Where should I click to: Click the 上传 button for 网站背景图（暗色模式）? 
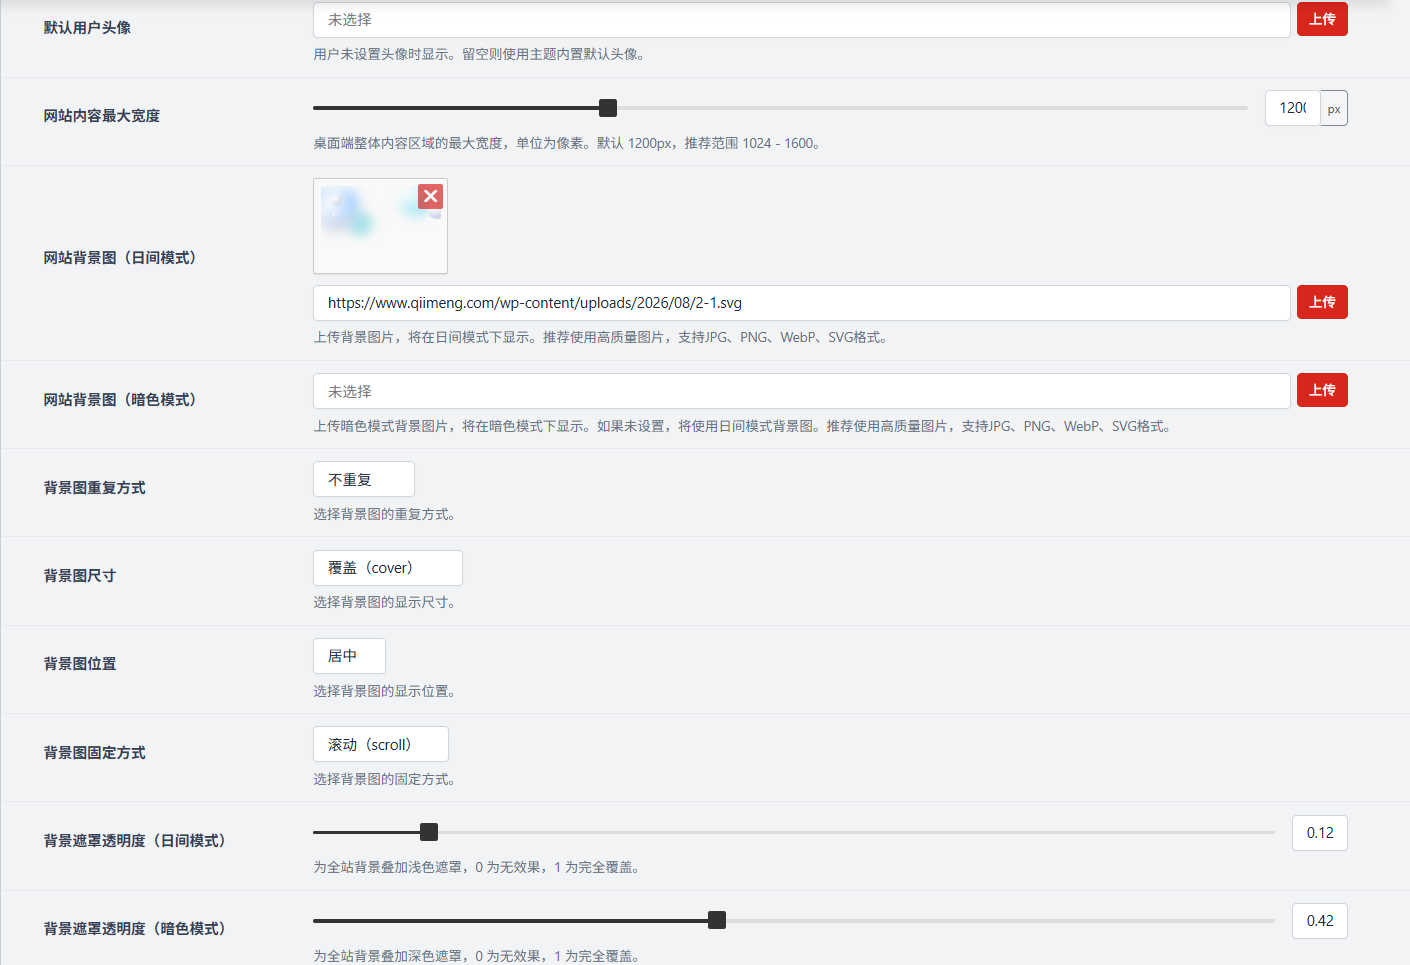pos(1322,390)
